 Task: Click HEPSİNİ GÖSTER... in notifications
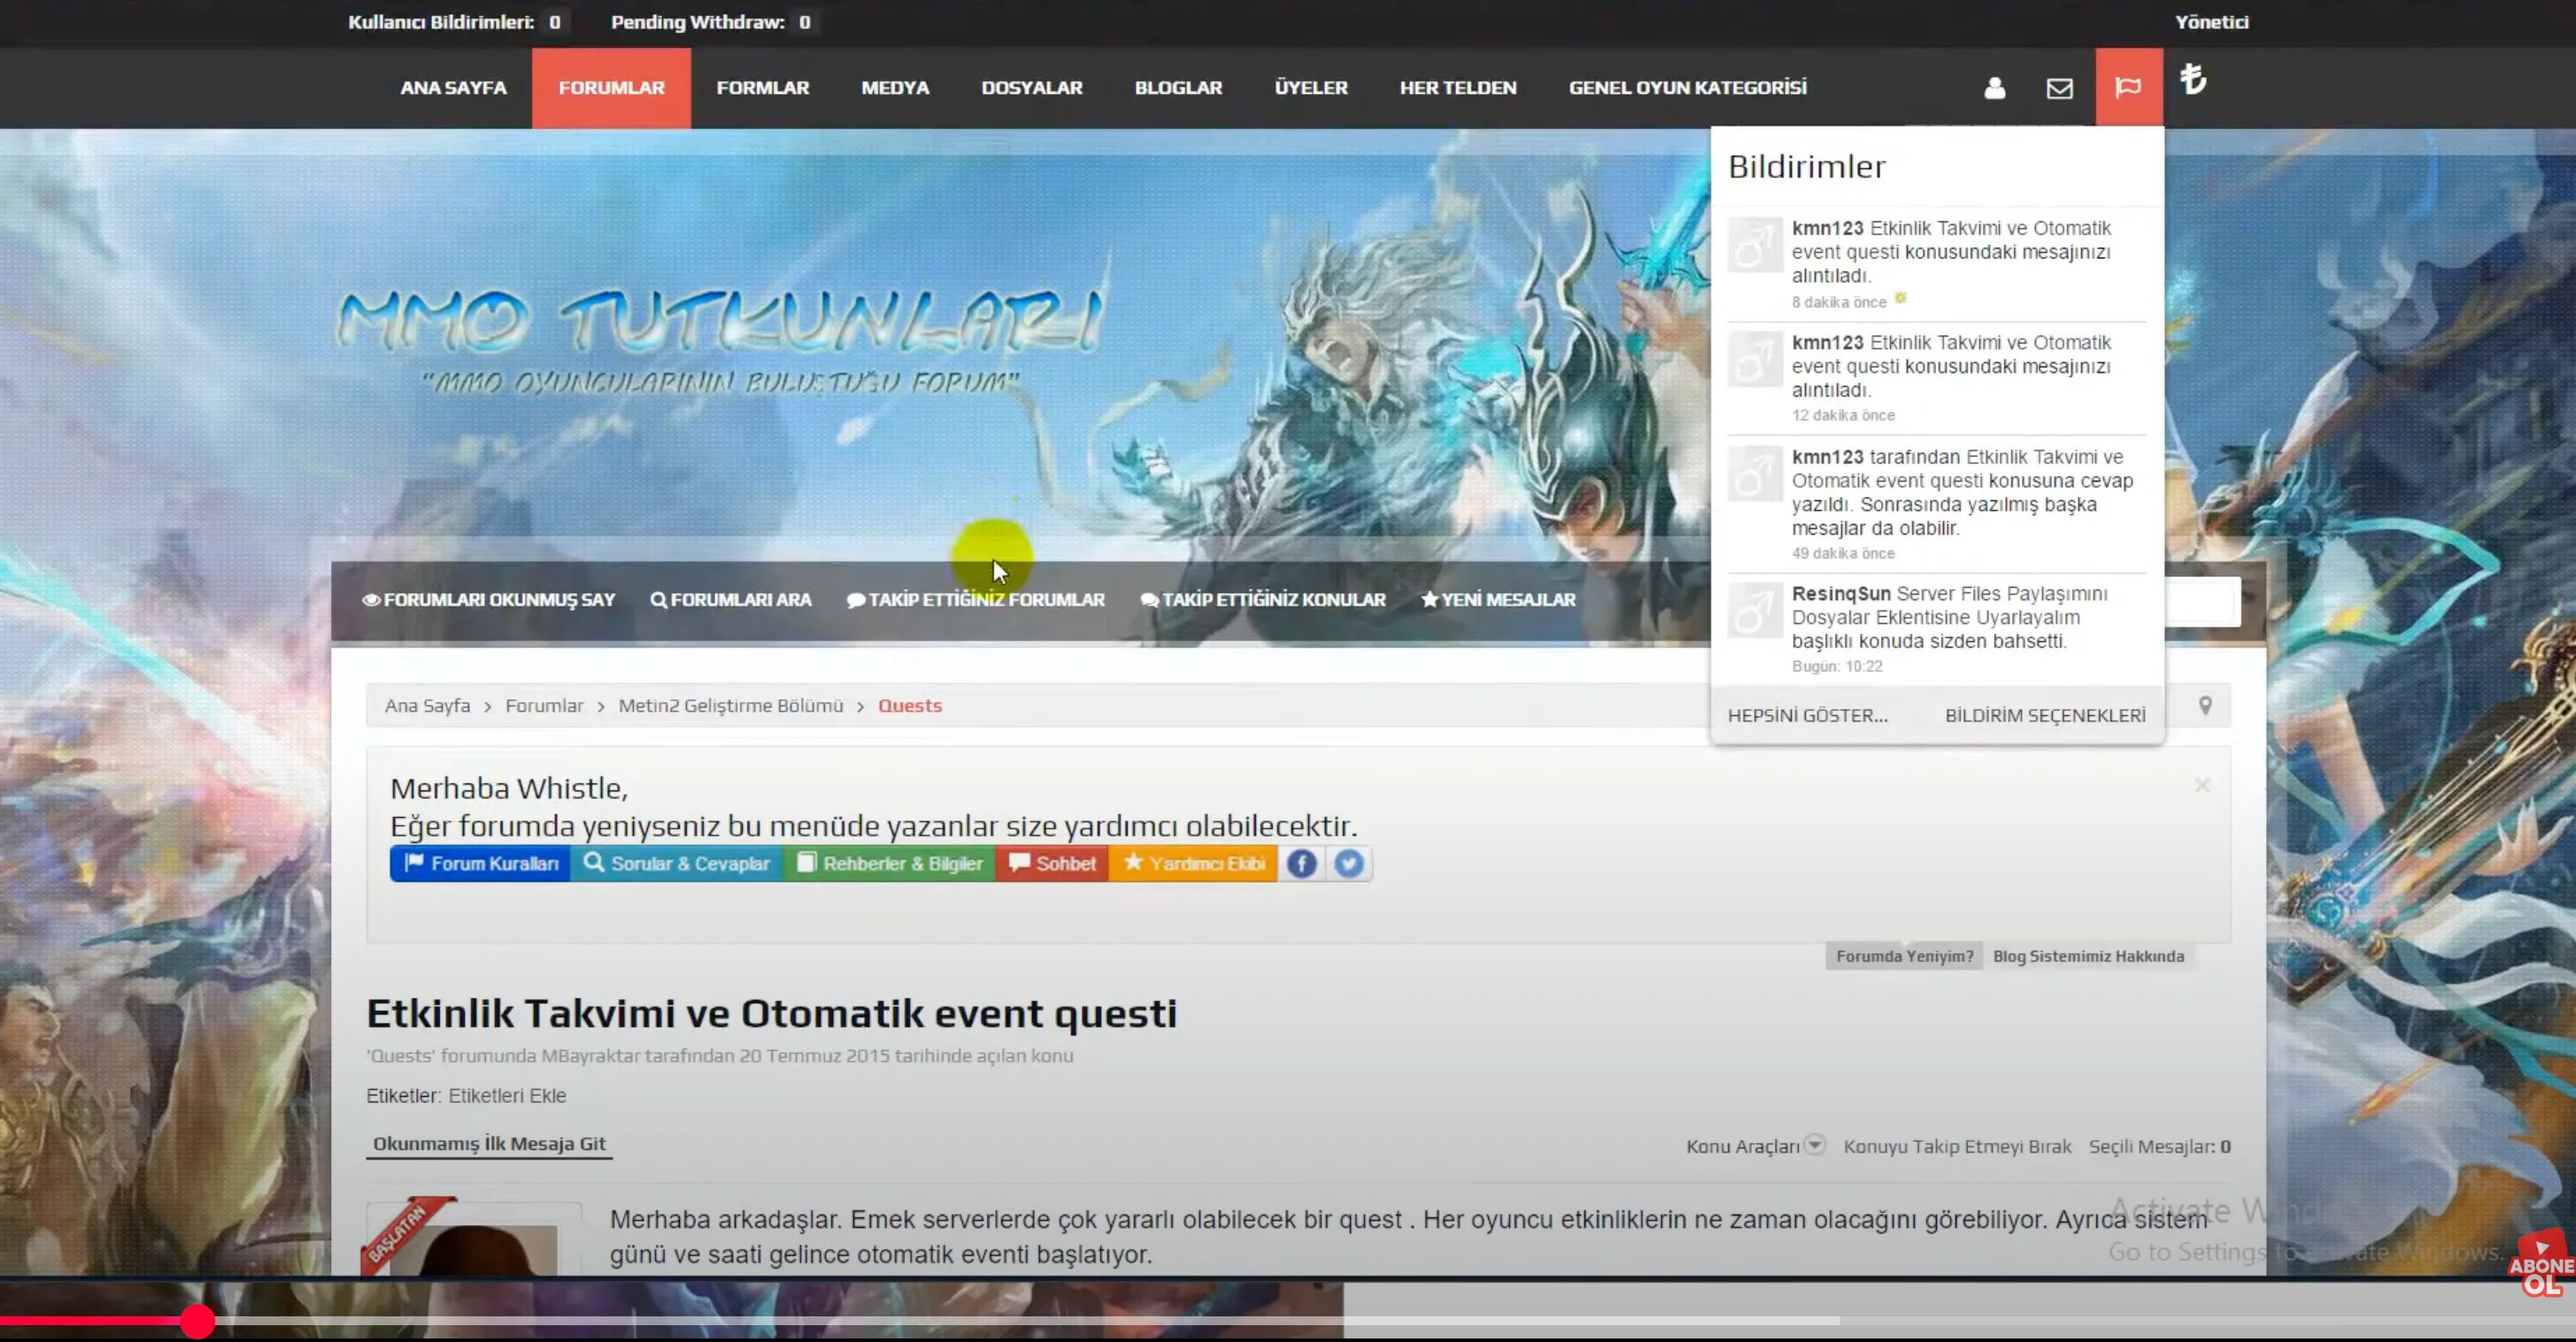(x=1807, y=716)
